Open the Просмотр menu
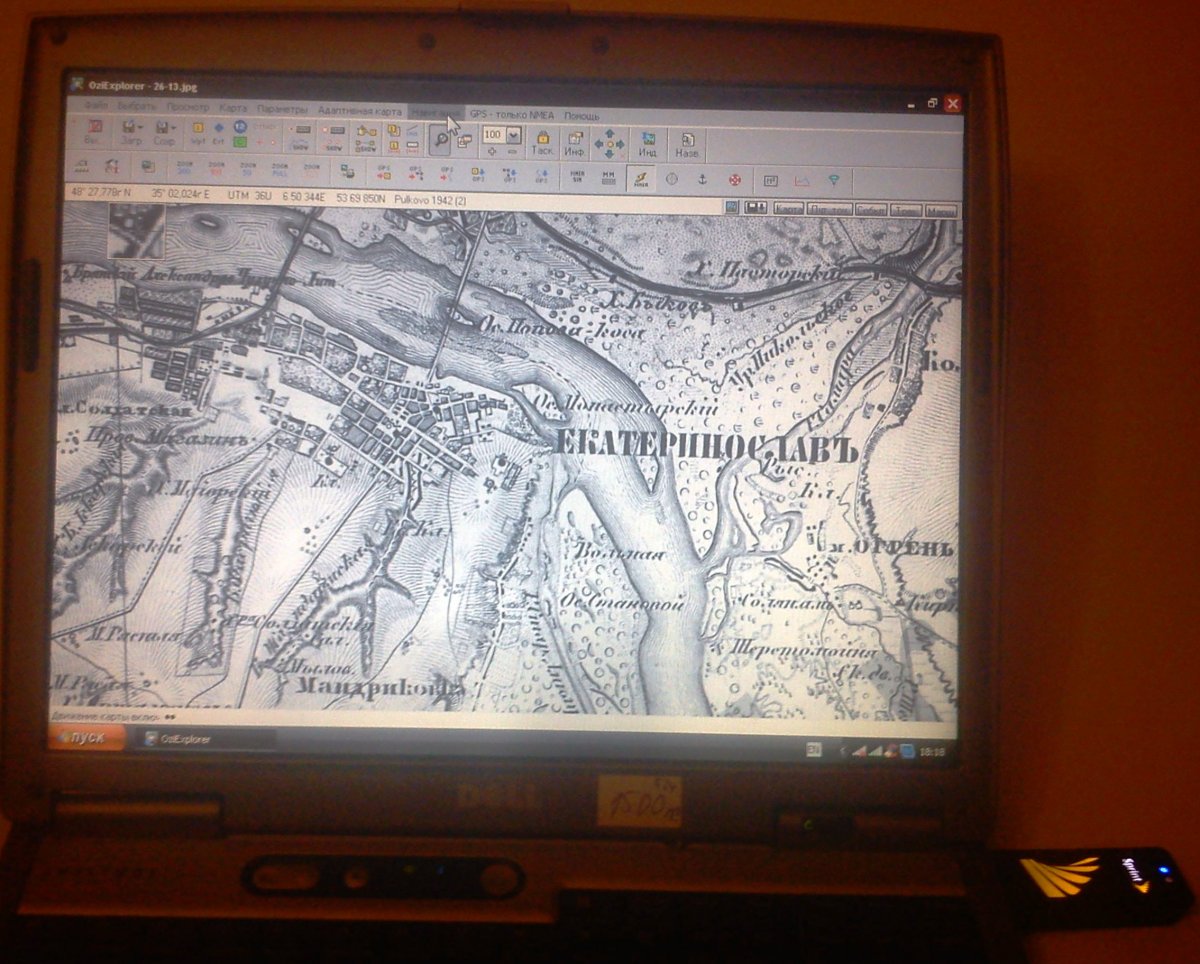The image size is (1200, 964). click(x=188, y=106)
